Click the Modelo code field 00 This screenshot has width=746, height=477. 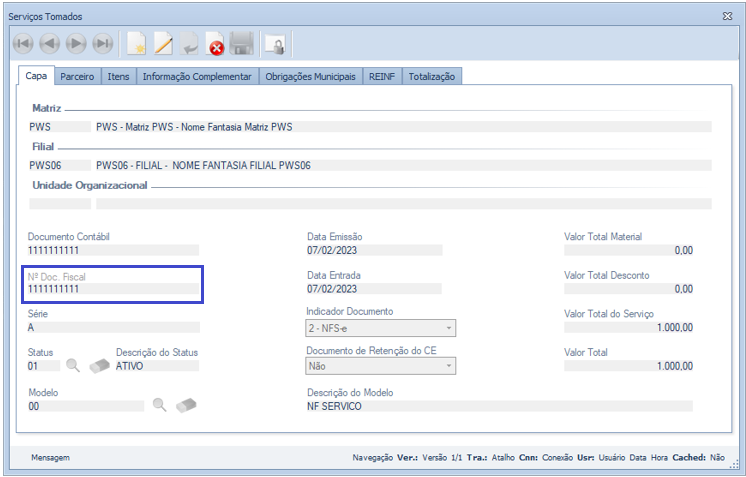pos(86,406)
